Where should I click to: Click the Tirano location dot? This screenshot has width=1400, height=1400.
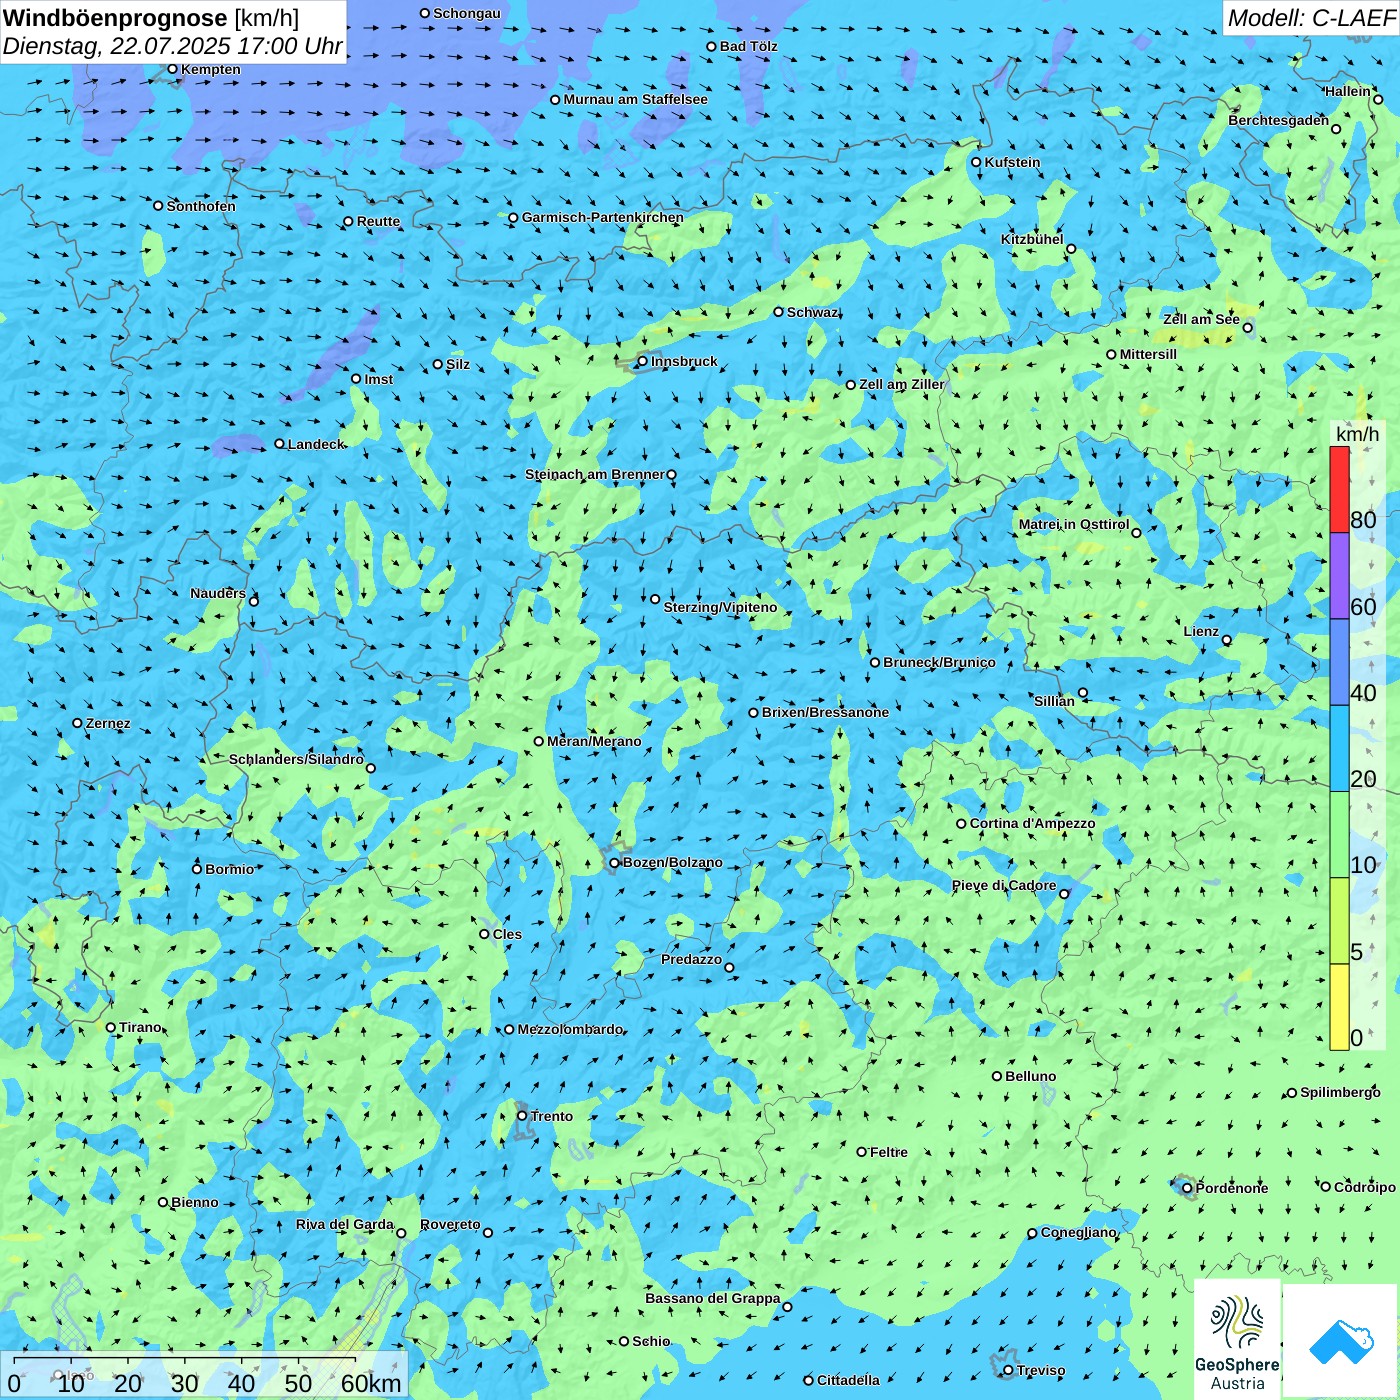click(x=111, y=1027)
